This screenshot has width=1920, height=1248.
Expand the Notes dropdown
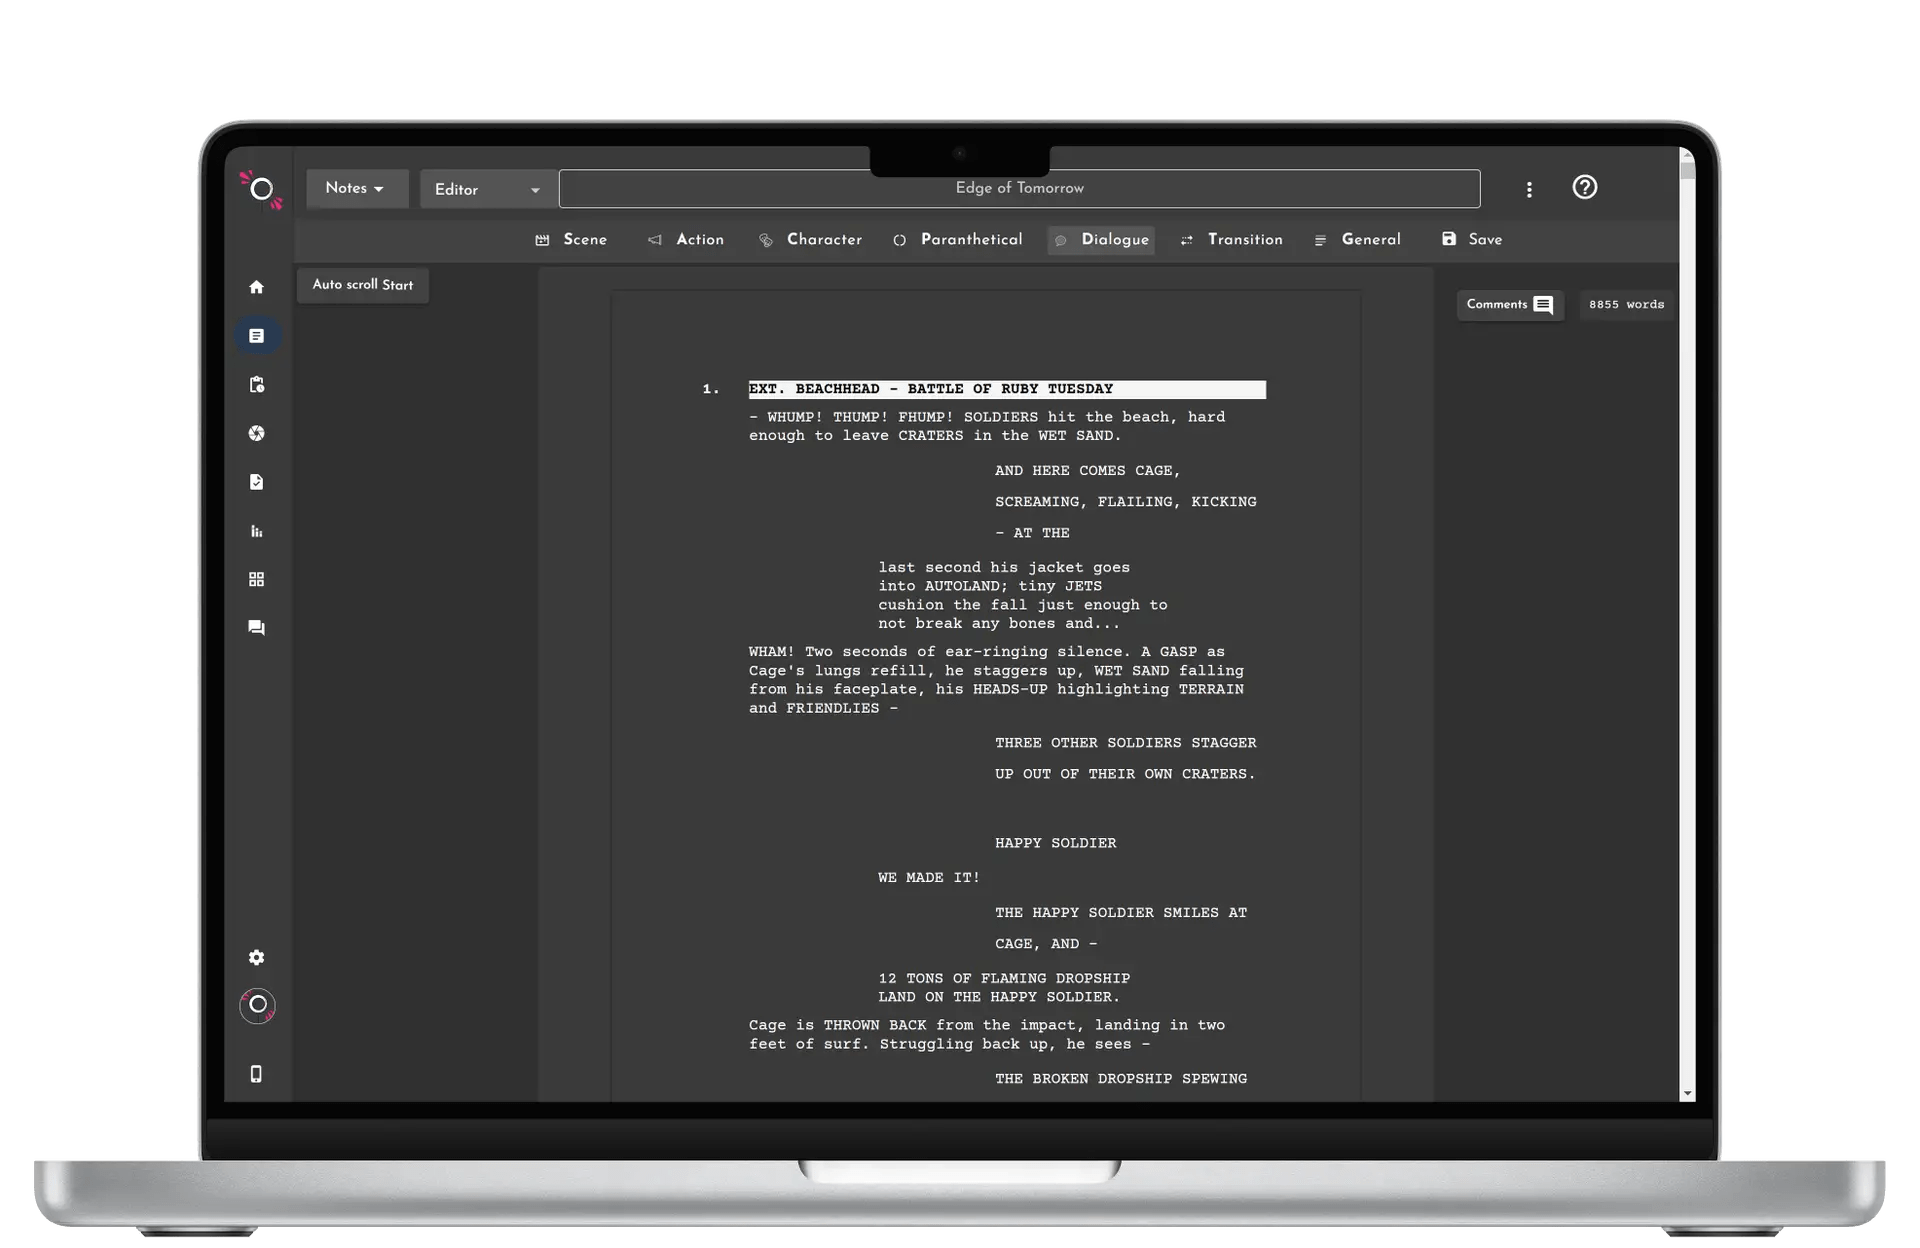tap(356, 188)
